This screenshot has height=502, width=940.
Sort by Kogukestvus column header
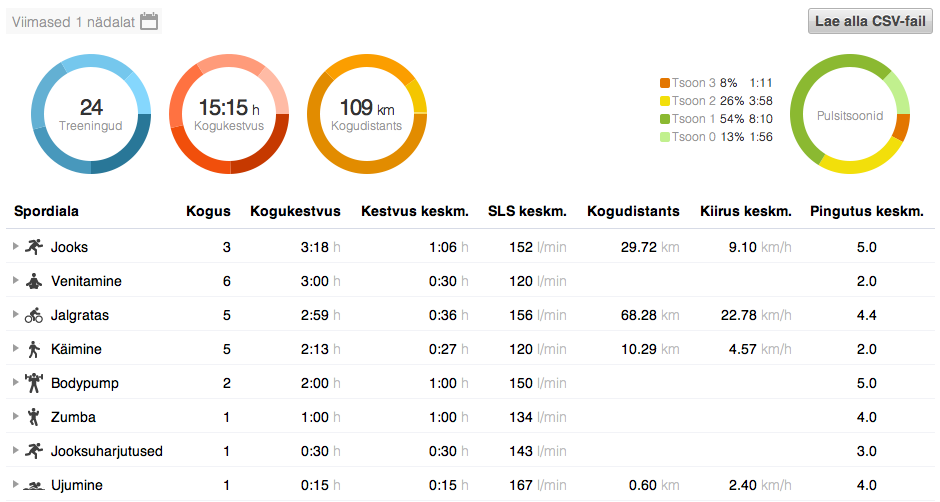click(295, 211)
